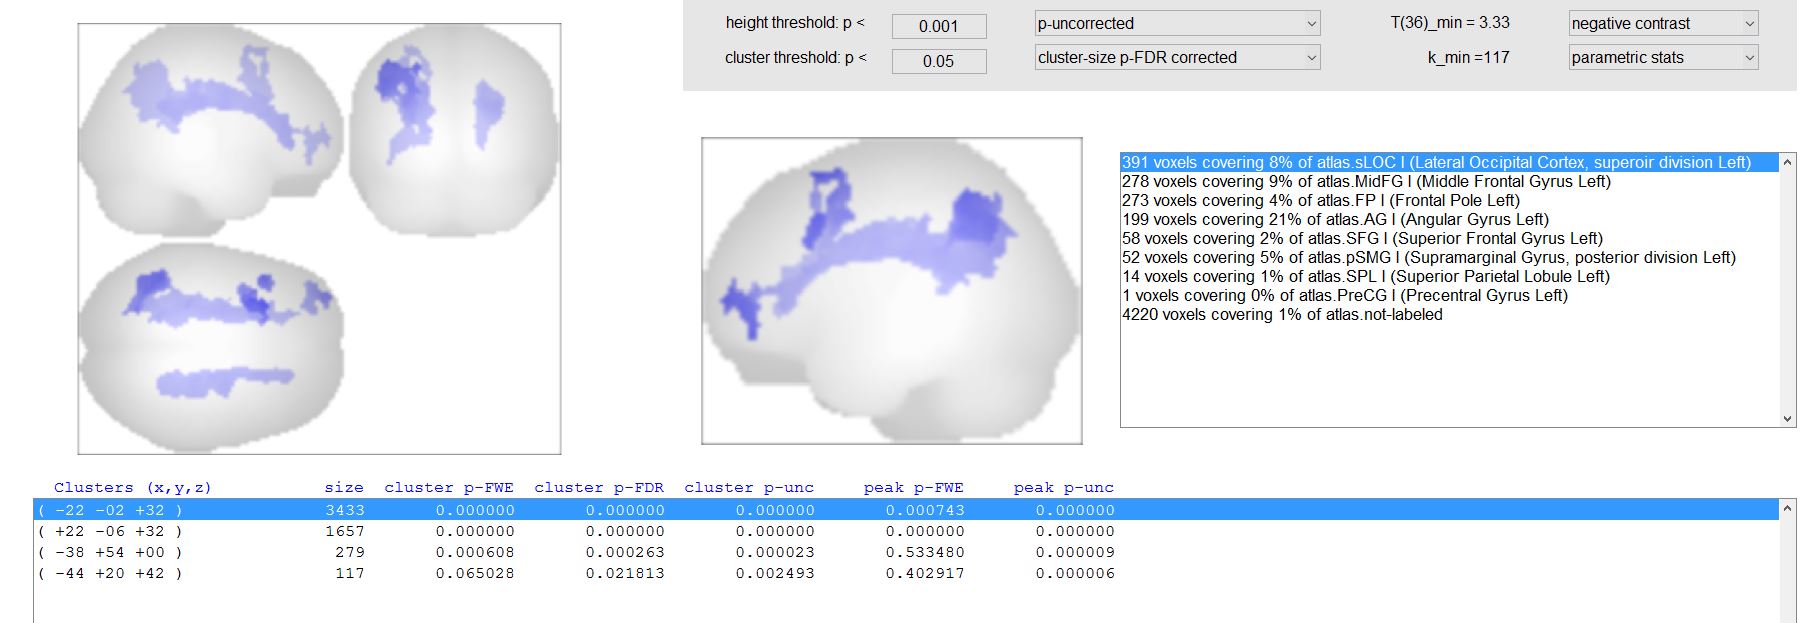Click the glass-brain multi-view projection panel

(319, 239)
